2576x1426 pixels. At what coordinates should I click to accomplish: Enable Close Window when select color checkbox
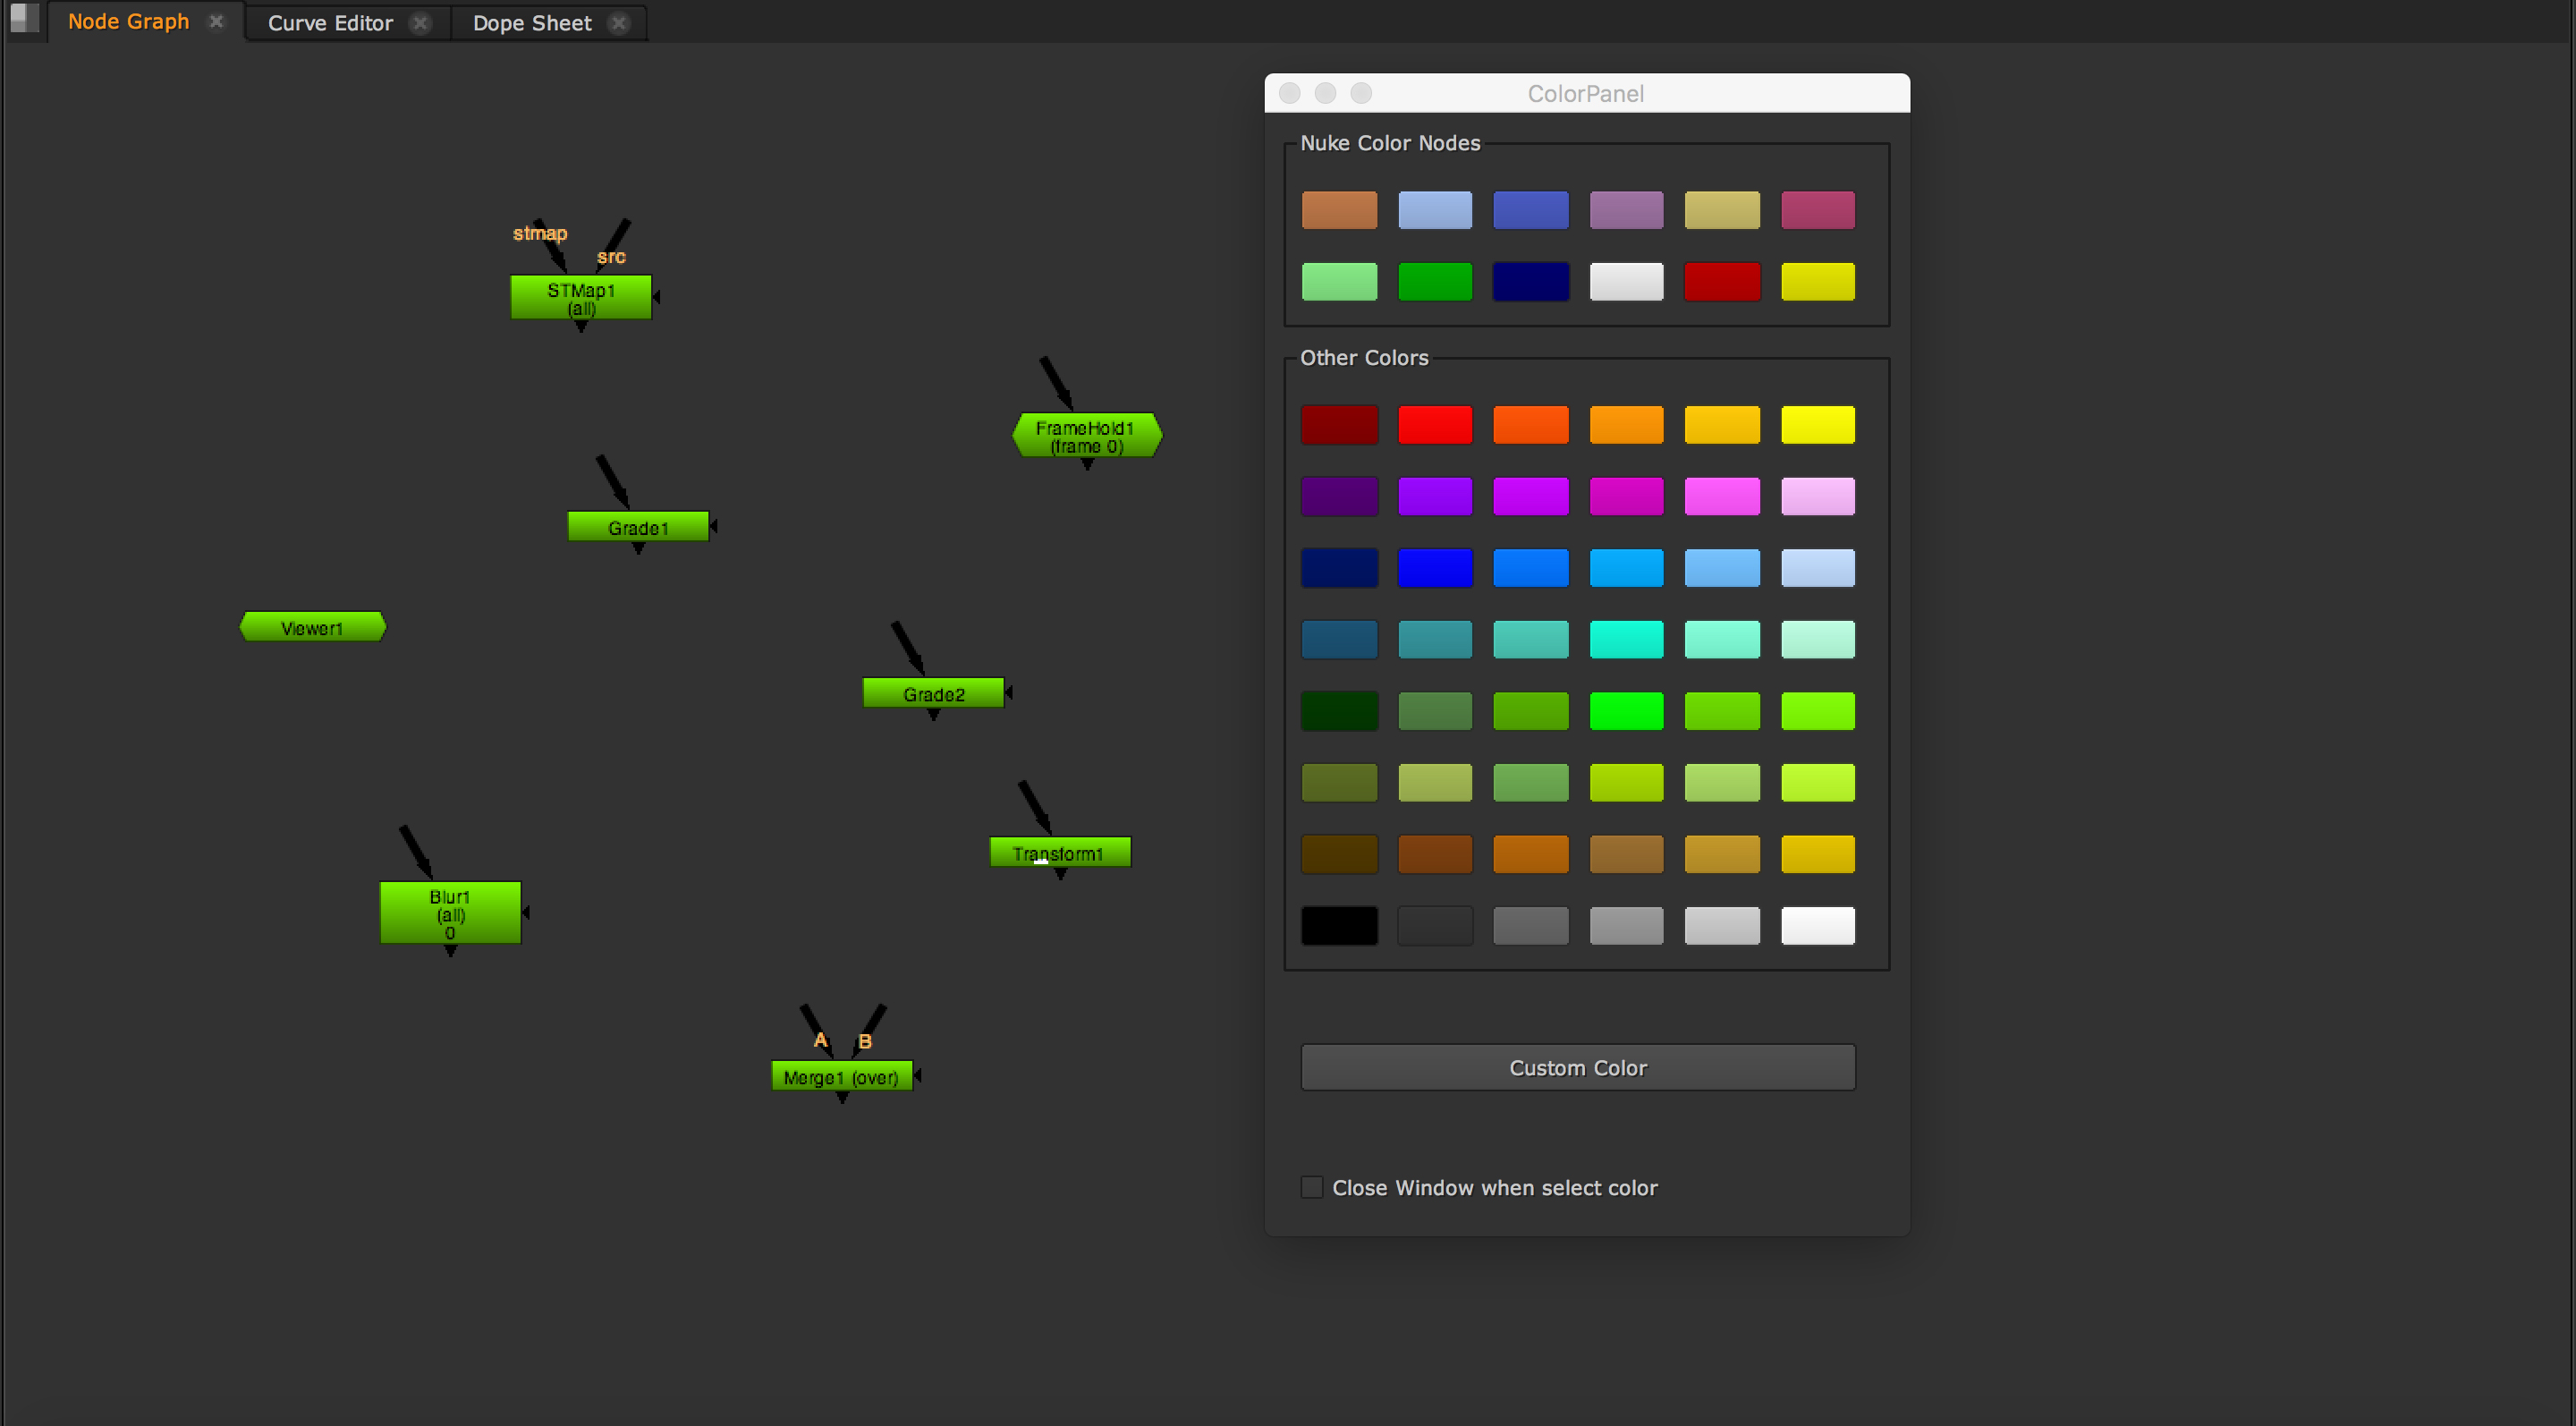pyautogui.click(x=1311, y=1187)
